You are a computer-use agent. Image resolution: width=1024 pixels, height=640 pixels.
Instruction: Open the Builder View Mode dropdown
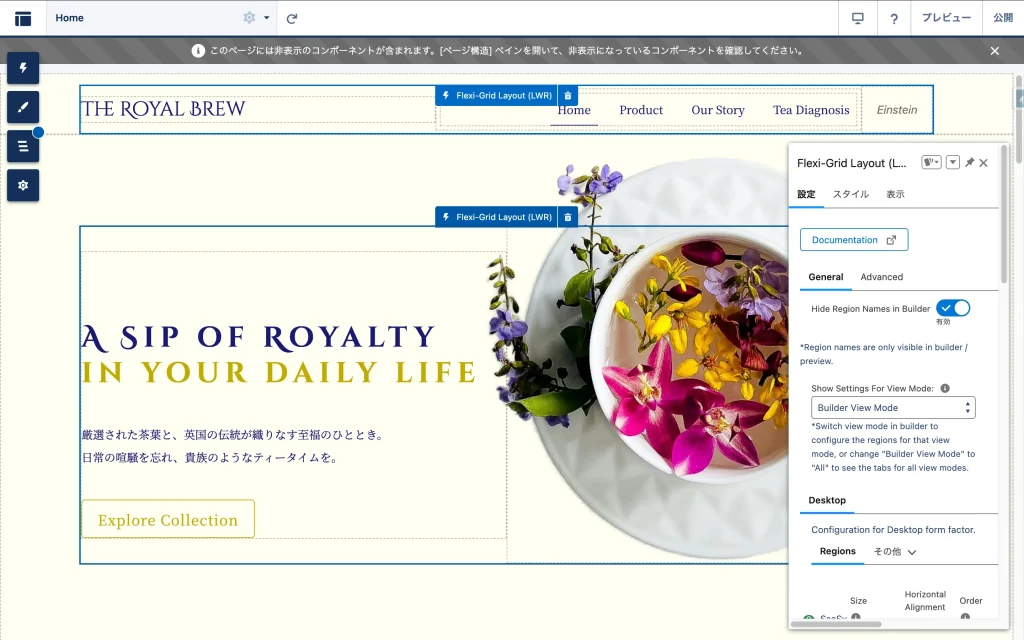coord(893,408)
